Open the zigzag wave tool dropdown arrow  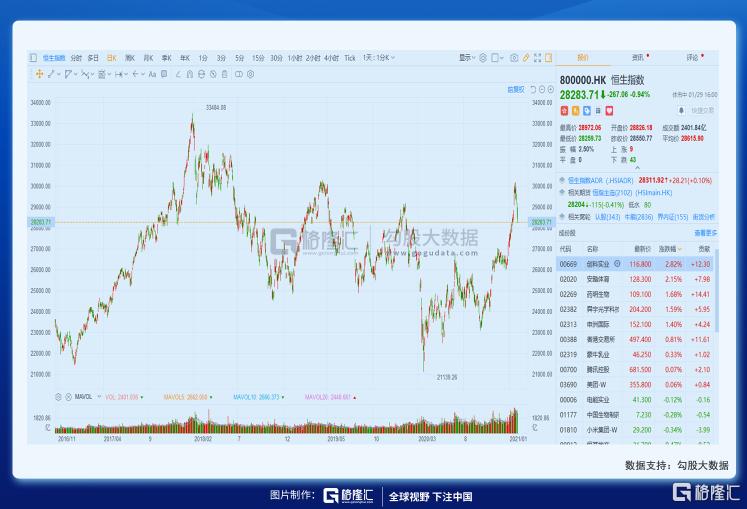(x=92, y=74)
